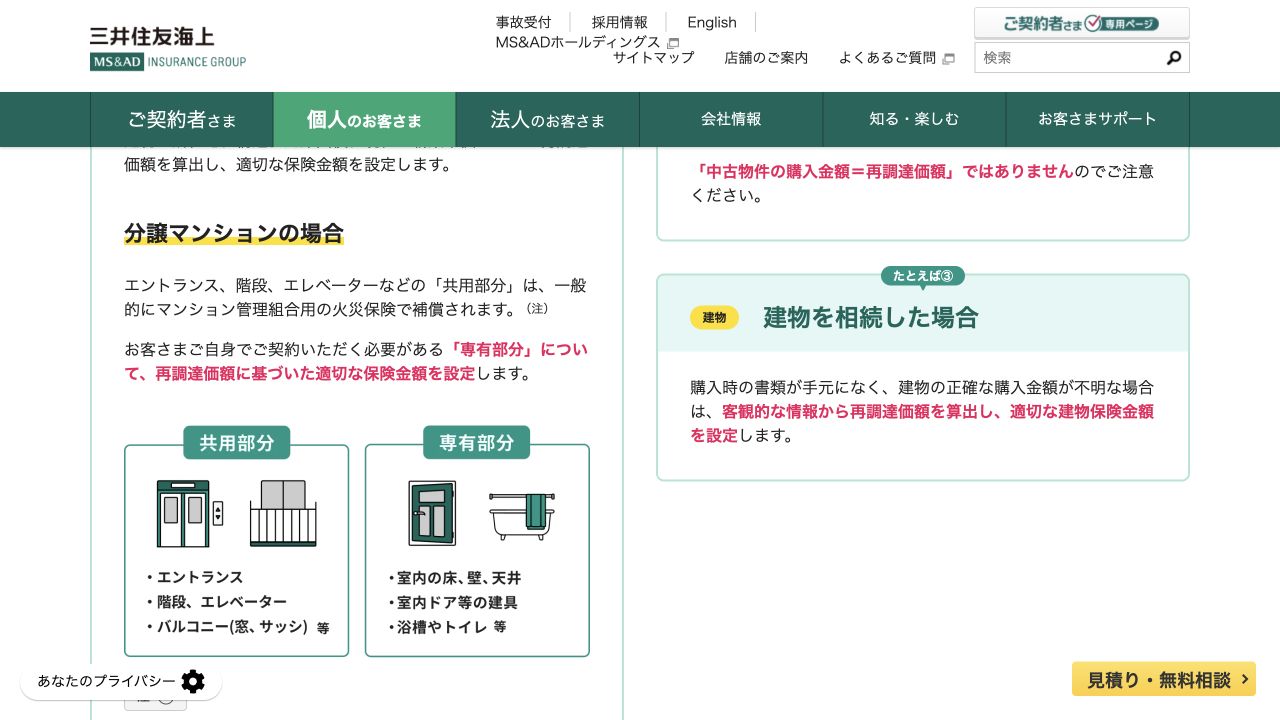Open the お客さまサポート menu
Screen dimensions: 1280x720
click(x=1097, y=120)
